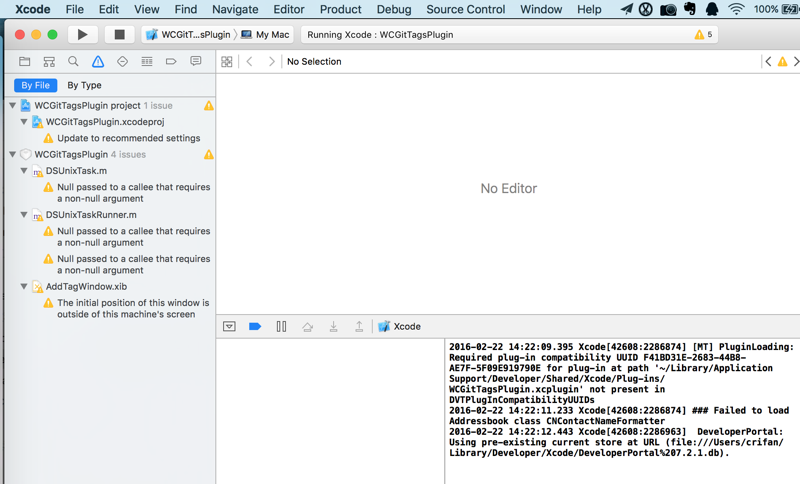Open the Symbol navigator icon
Image resolution: width=800 pixels, height=484 pixels.
click(x=49, y=62)
